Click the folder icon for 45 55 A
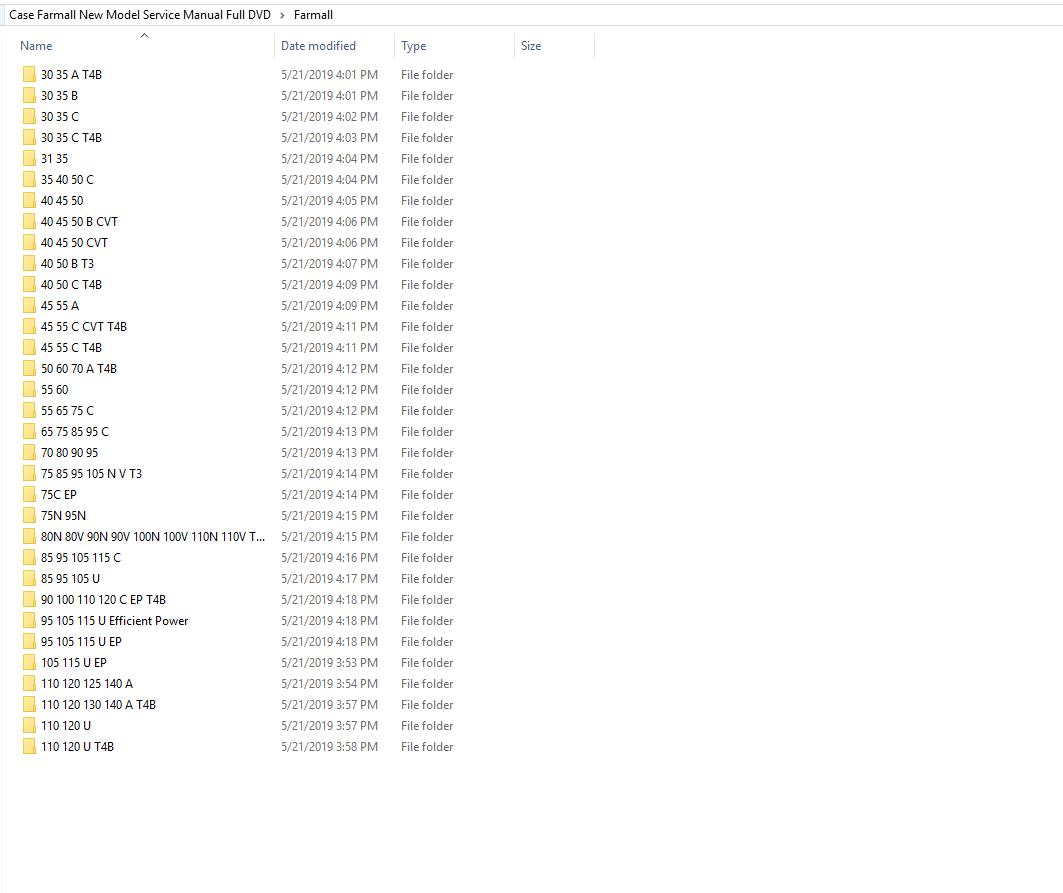This screenshot has height=893, width=1063. click(x=28, y=306)
